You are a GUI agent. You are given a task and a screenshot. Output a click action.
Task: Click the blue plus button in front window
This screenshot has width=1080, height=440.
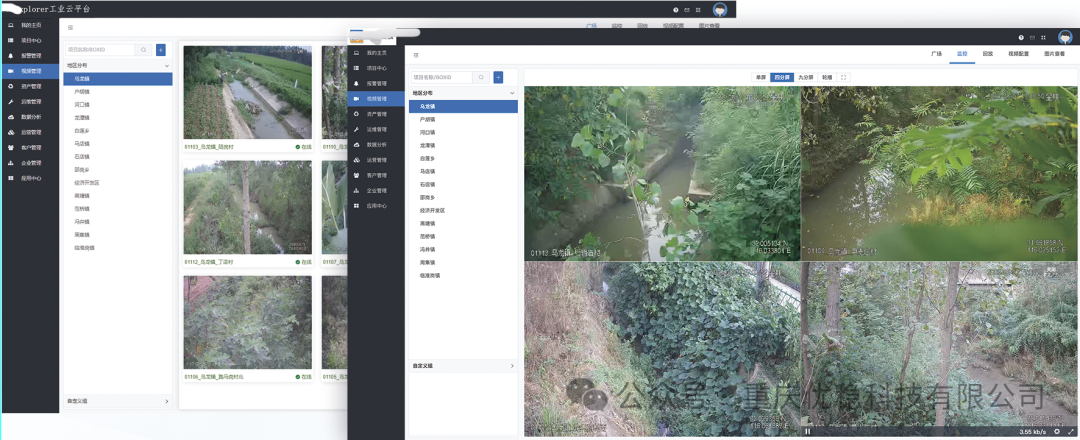tap(498, 77)
